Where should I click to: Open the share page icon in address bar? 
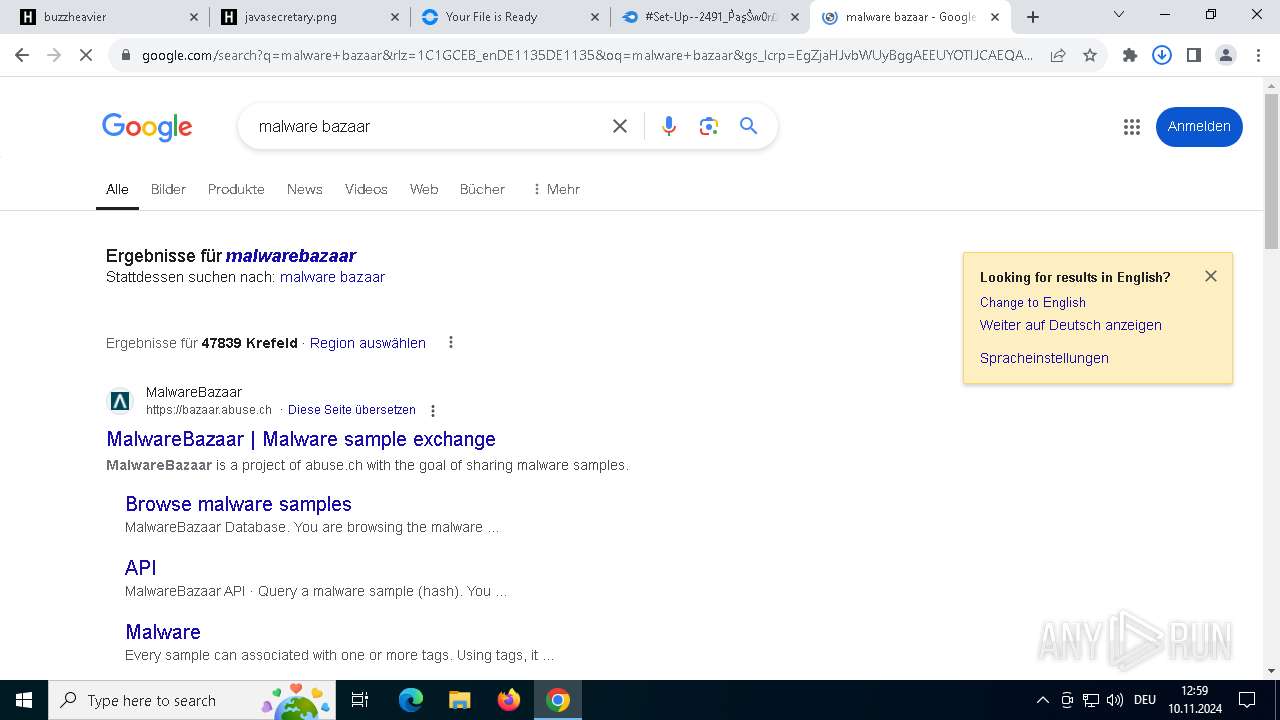[x=1058, y=56]
